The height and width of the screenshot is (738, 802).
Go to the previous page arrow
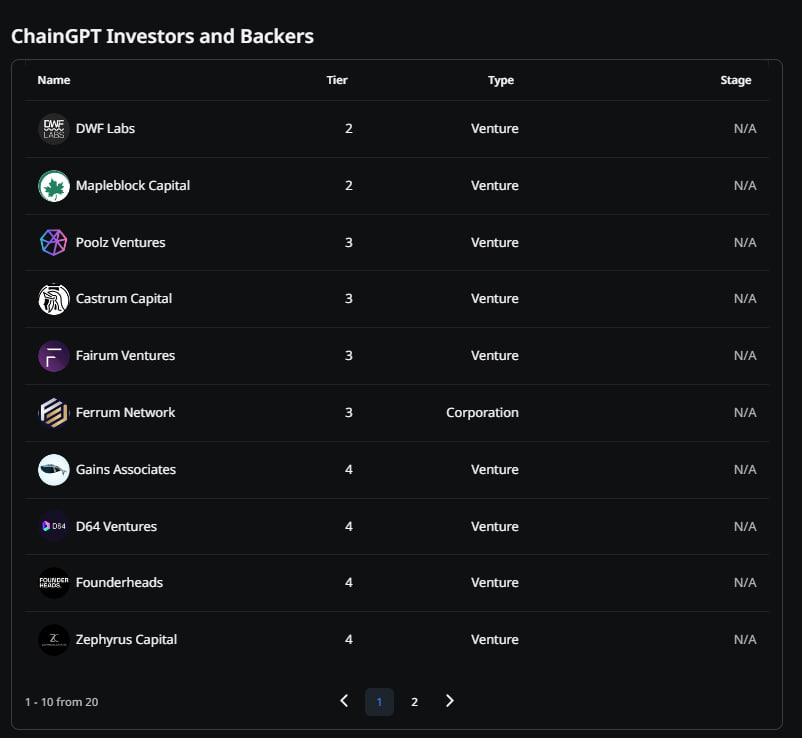[x=344, y=701]
